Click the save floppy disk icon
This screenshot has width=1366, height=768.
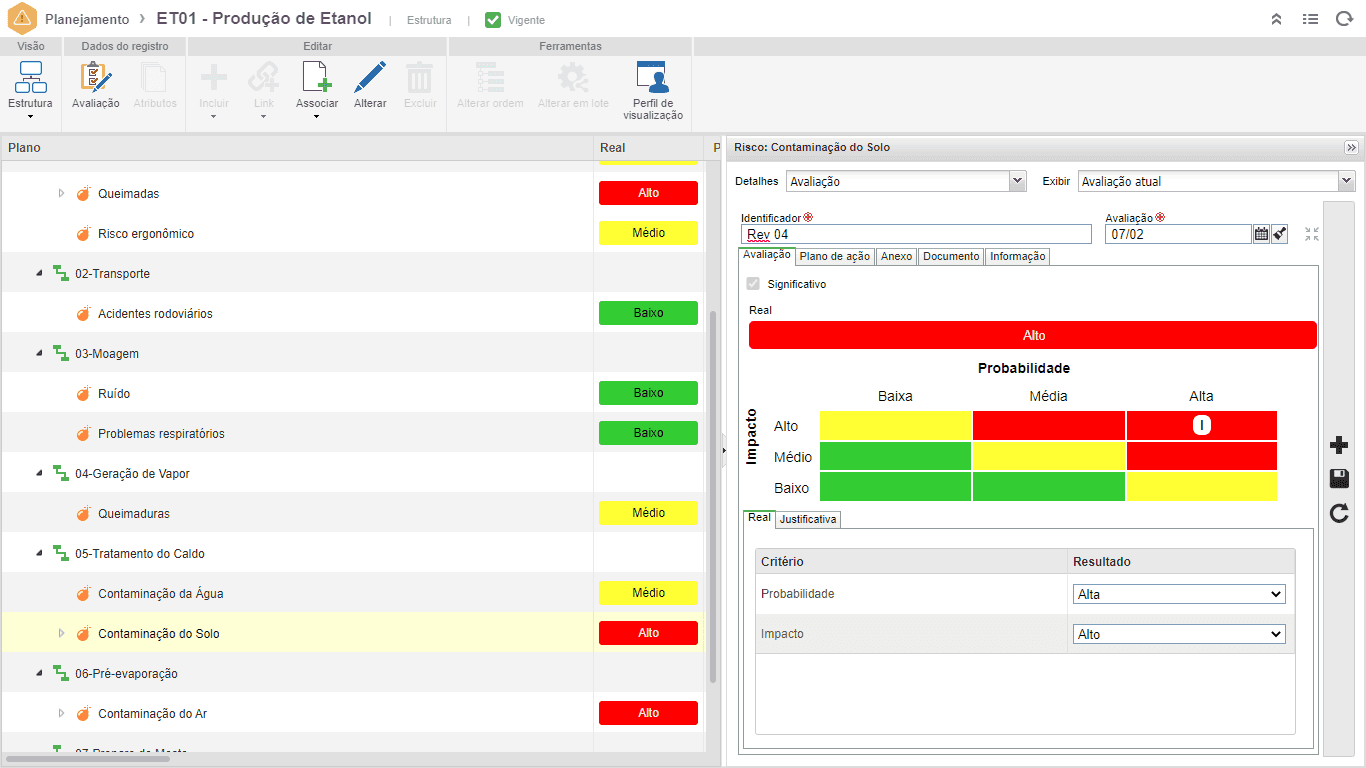pos(1339,479)
